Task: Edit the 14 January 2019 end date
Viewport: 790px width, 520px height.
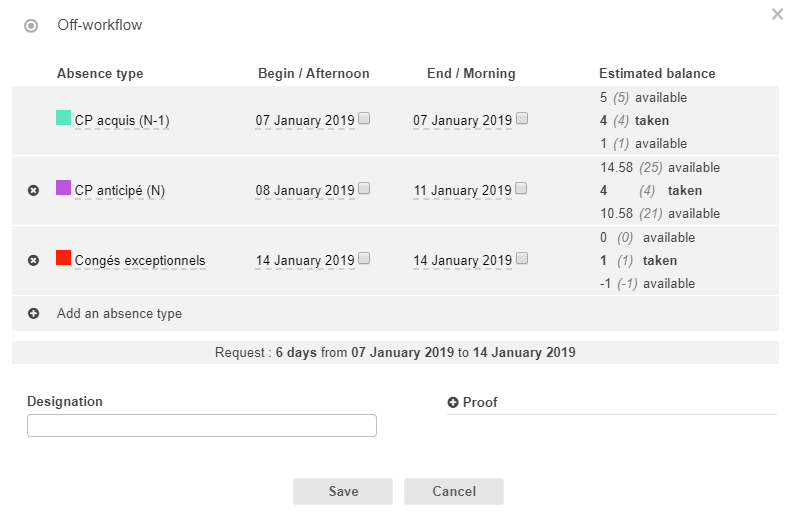Action: click(x=462, y=261)
